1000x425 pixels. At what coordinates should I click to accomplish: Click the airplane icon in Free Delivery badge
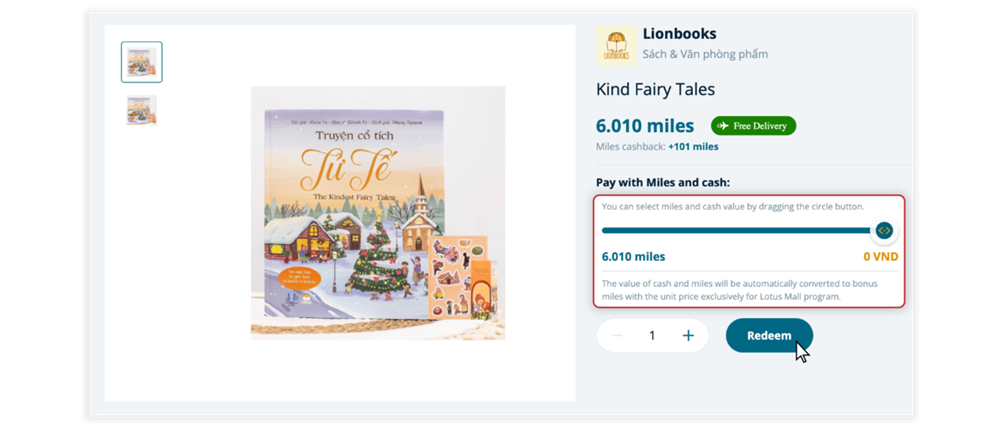(722, 126)
